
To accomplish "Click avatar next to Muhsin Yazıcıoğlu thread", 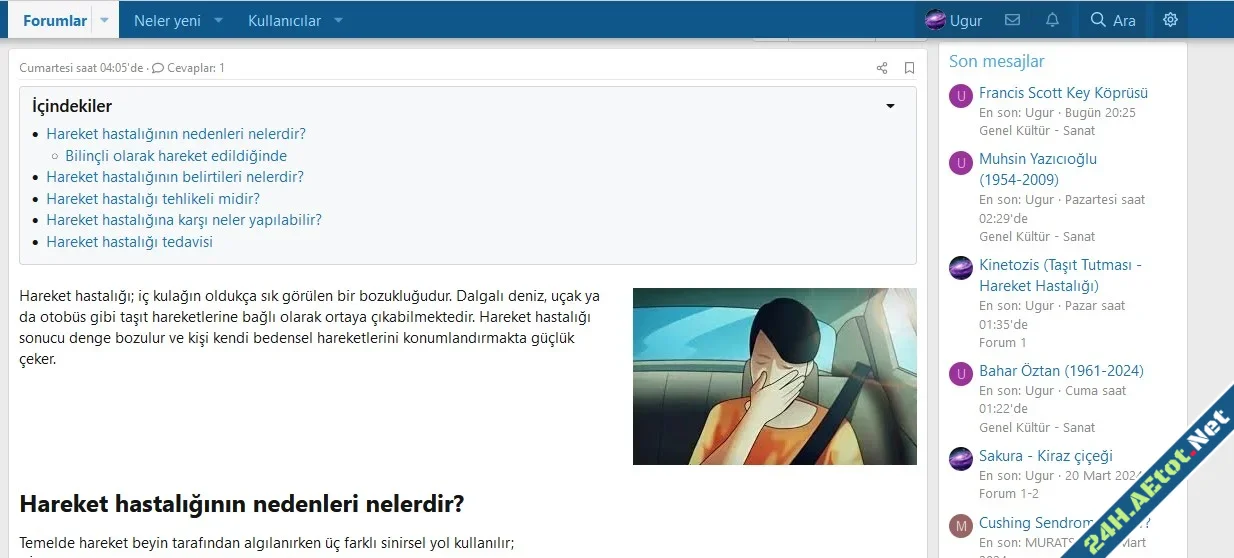I will click(x=961, y=163).
